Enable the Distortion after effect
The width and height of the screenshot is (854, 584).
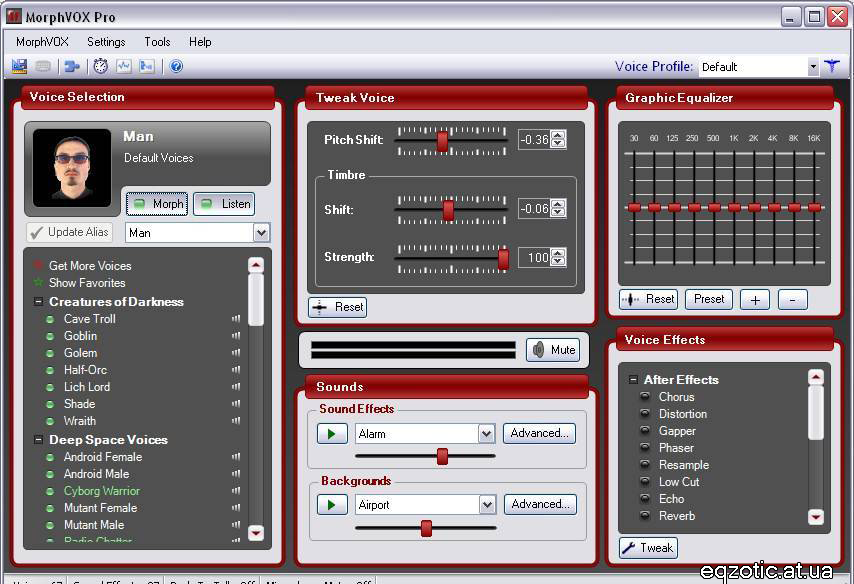(x=644, y=413)
